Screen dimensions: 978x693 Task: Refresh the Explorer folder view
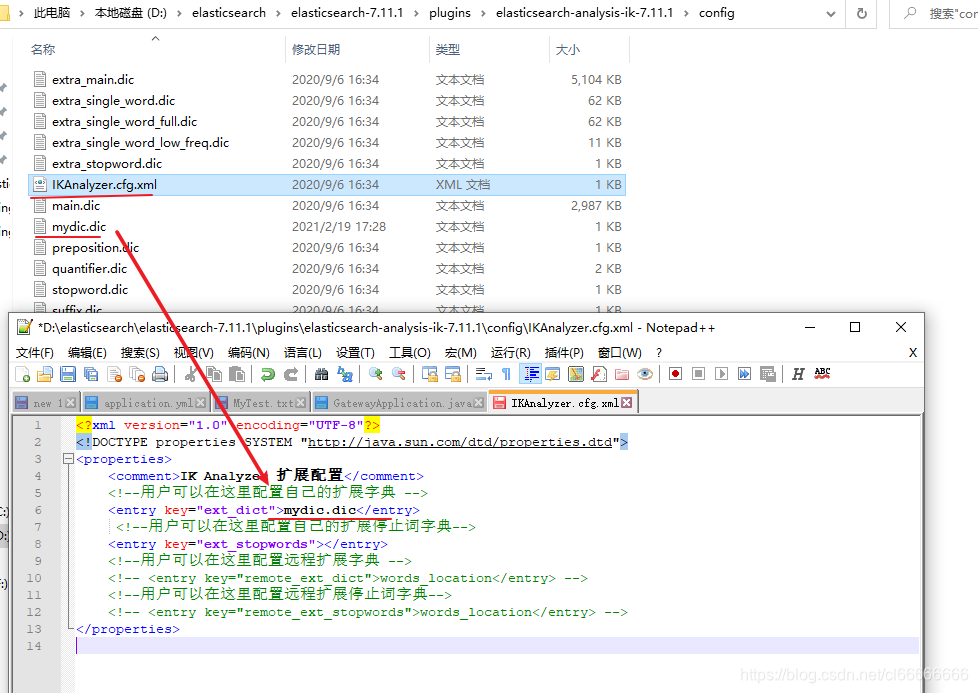coord(862,14)
